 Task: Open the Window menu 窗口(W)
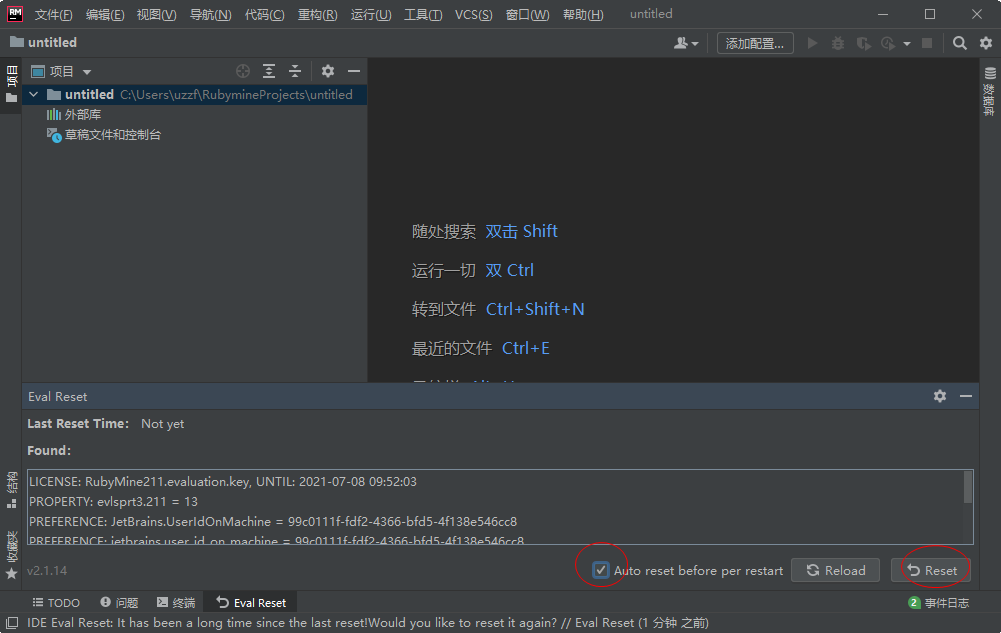click(x=527, y=14)
